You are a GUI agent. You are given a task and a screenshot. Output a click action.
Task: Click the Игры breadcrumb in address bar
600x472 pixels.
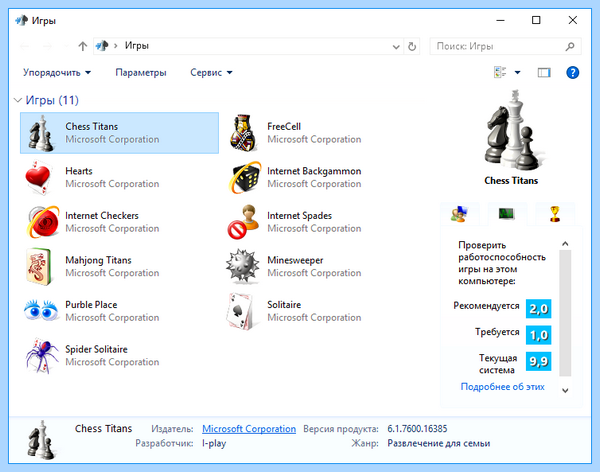point(137,46)
